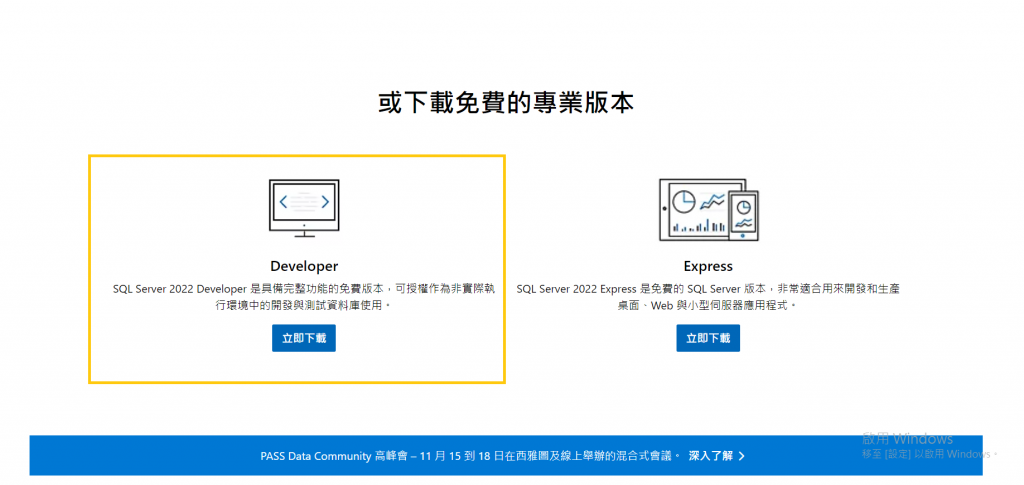Image resolution: width=1024 pixels, height=485 pixels.
Task: Open 深入了解 link in PASS banner
Action: pyautogui.click(x=717, y=456)
